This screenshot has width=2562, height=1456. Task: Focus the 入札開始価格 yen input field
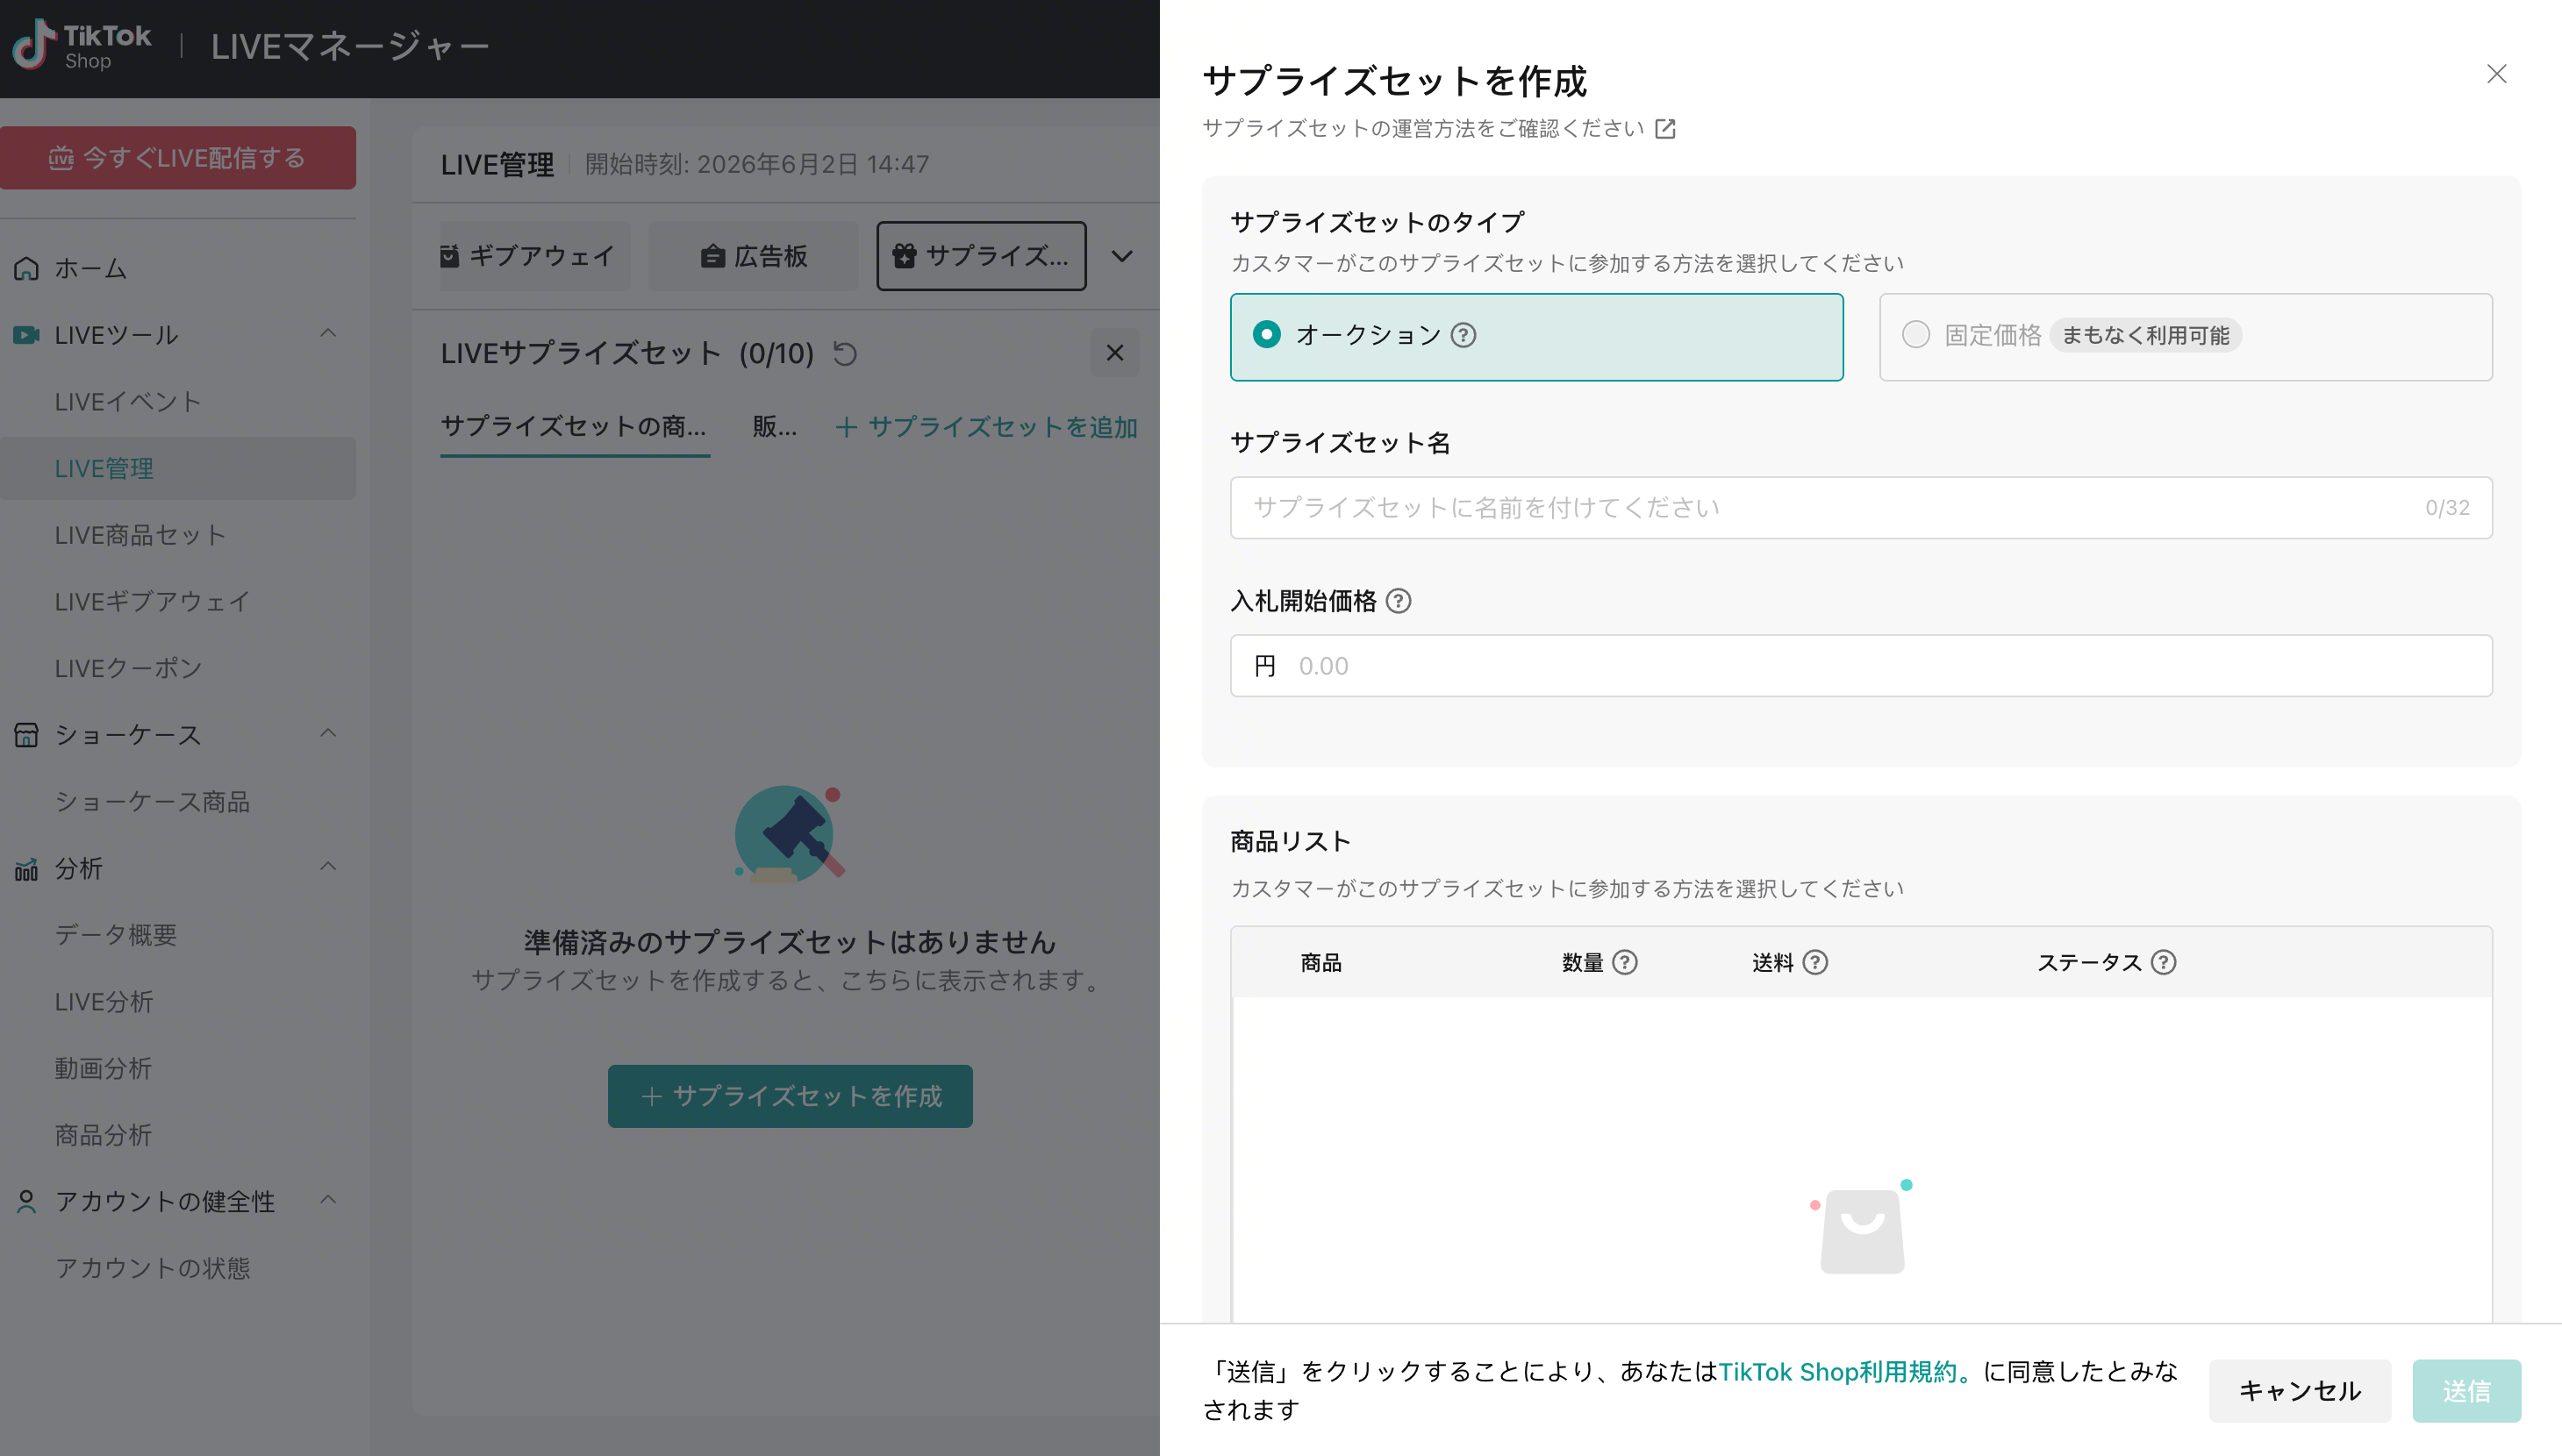pos(1861,666)
